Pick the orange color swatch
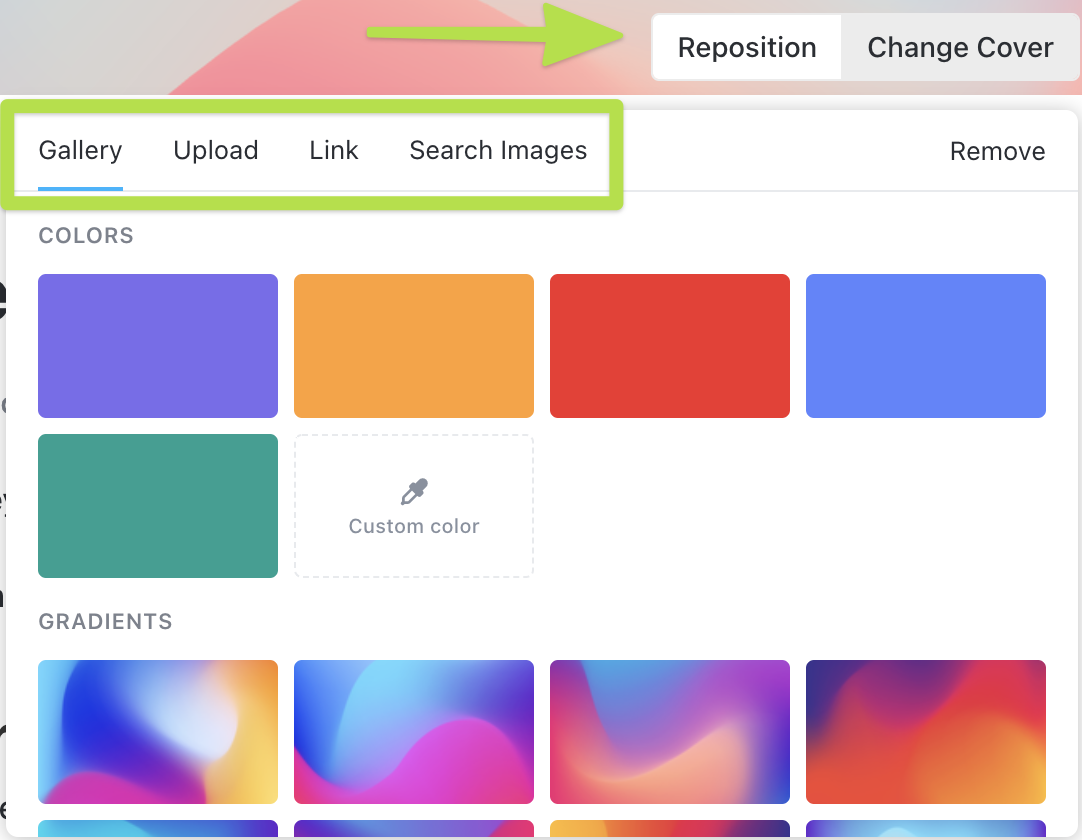 [x=414, y=346]
